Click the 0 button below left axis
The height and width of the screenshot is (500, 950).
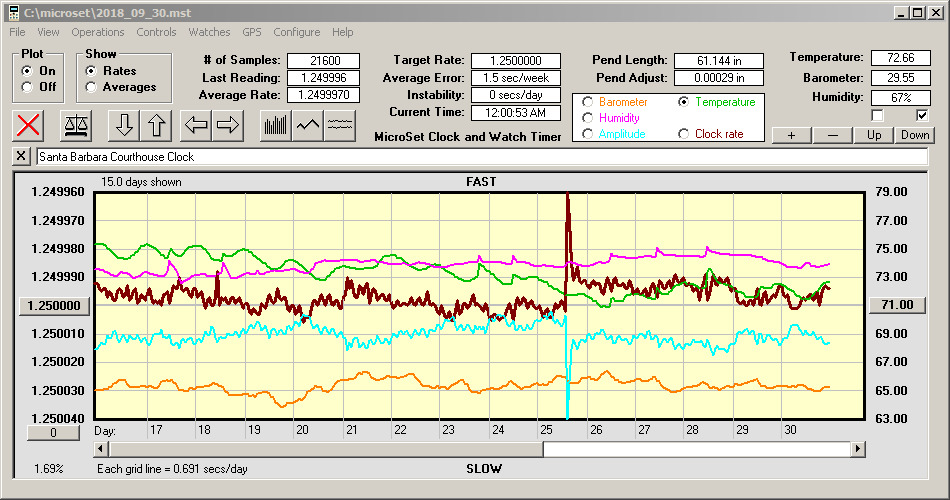[x=53, y=433]
